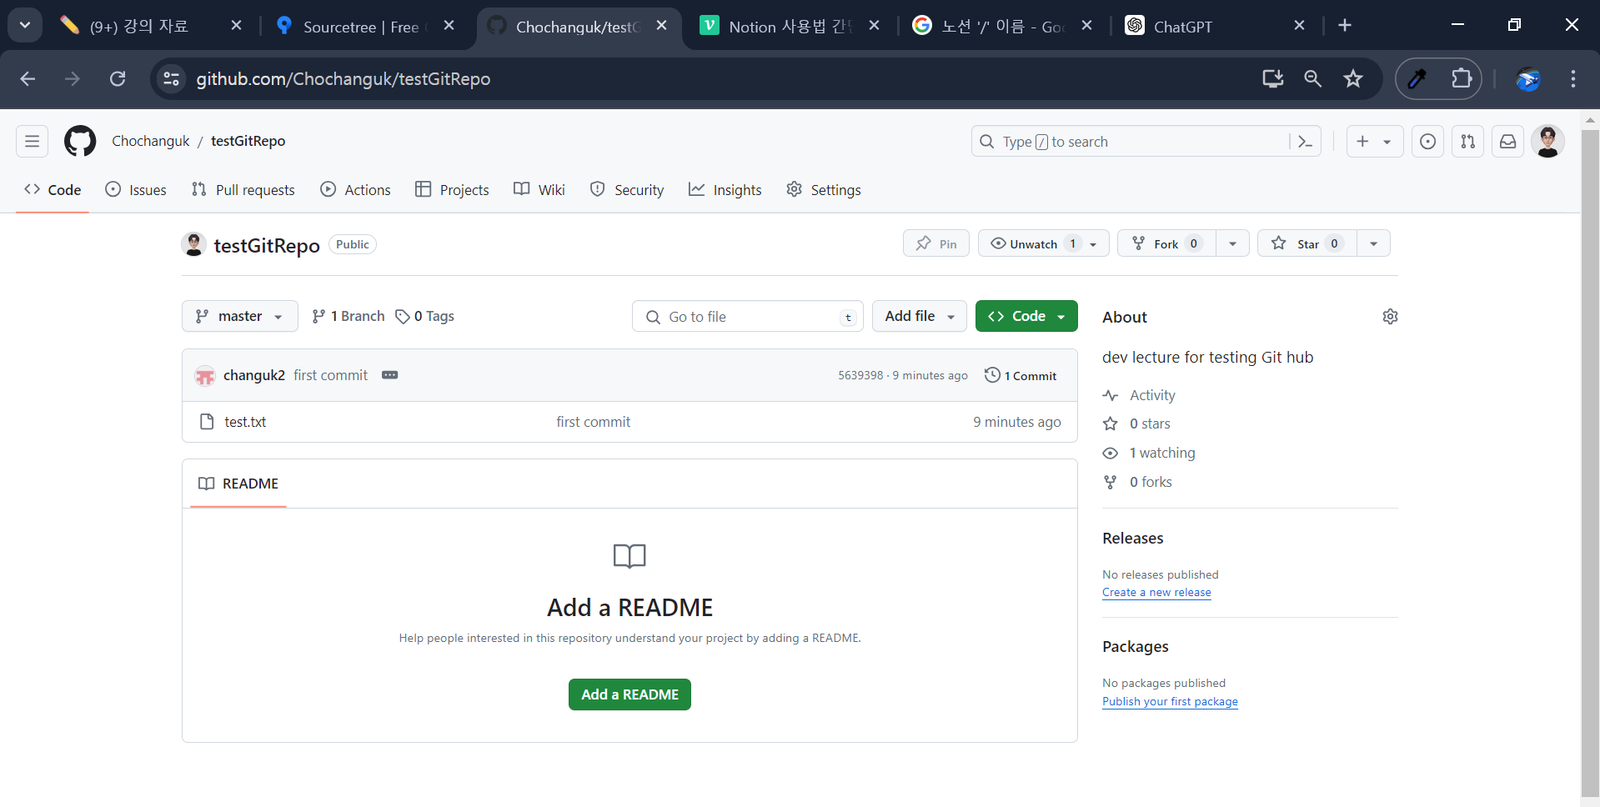Open the GitHub hamburger navigation menu
The image size is (1600, 807).
click(32, 141)
